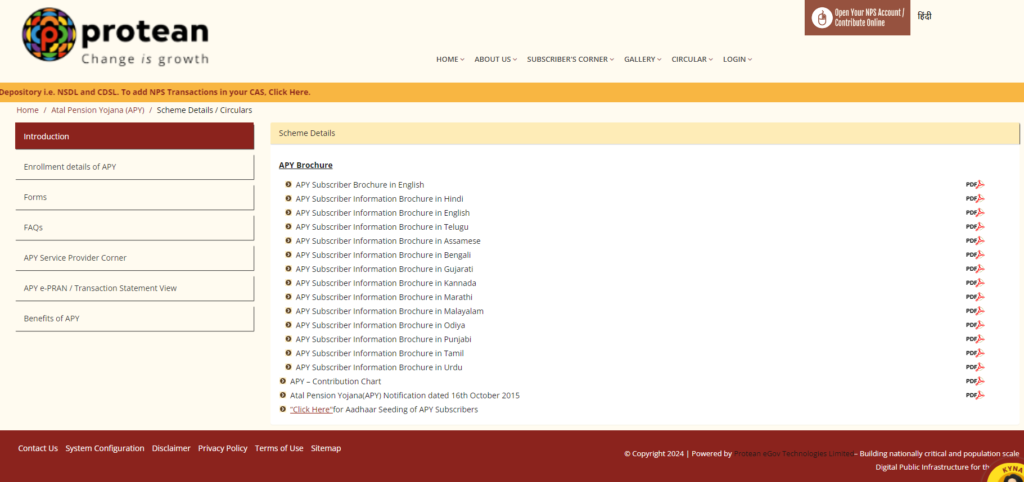Open Enrollment details of APY
The image size is (1024, 482).
click(x=135, y=167)
